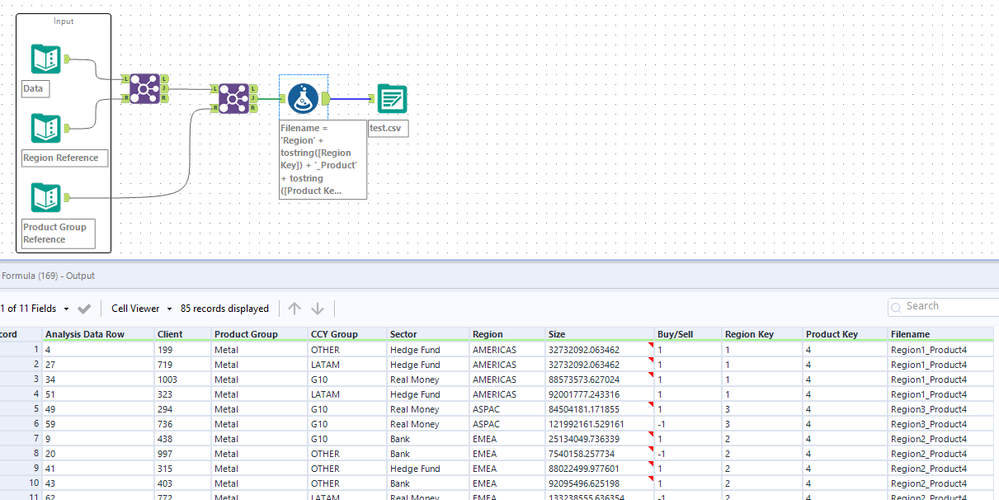Select the Input container title
Viewport: 999px width, 500px height.
[x=63, y=21]
